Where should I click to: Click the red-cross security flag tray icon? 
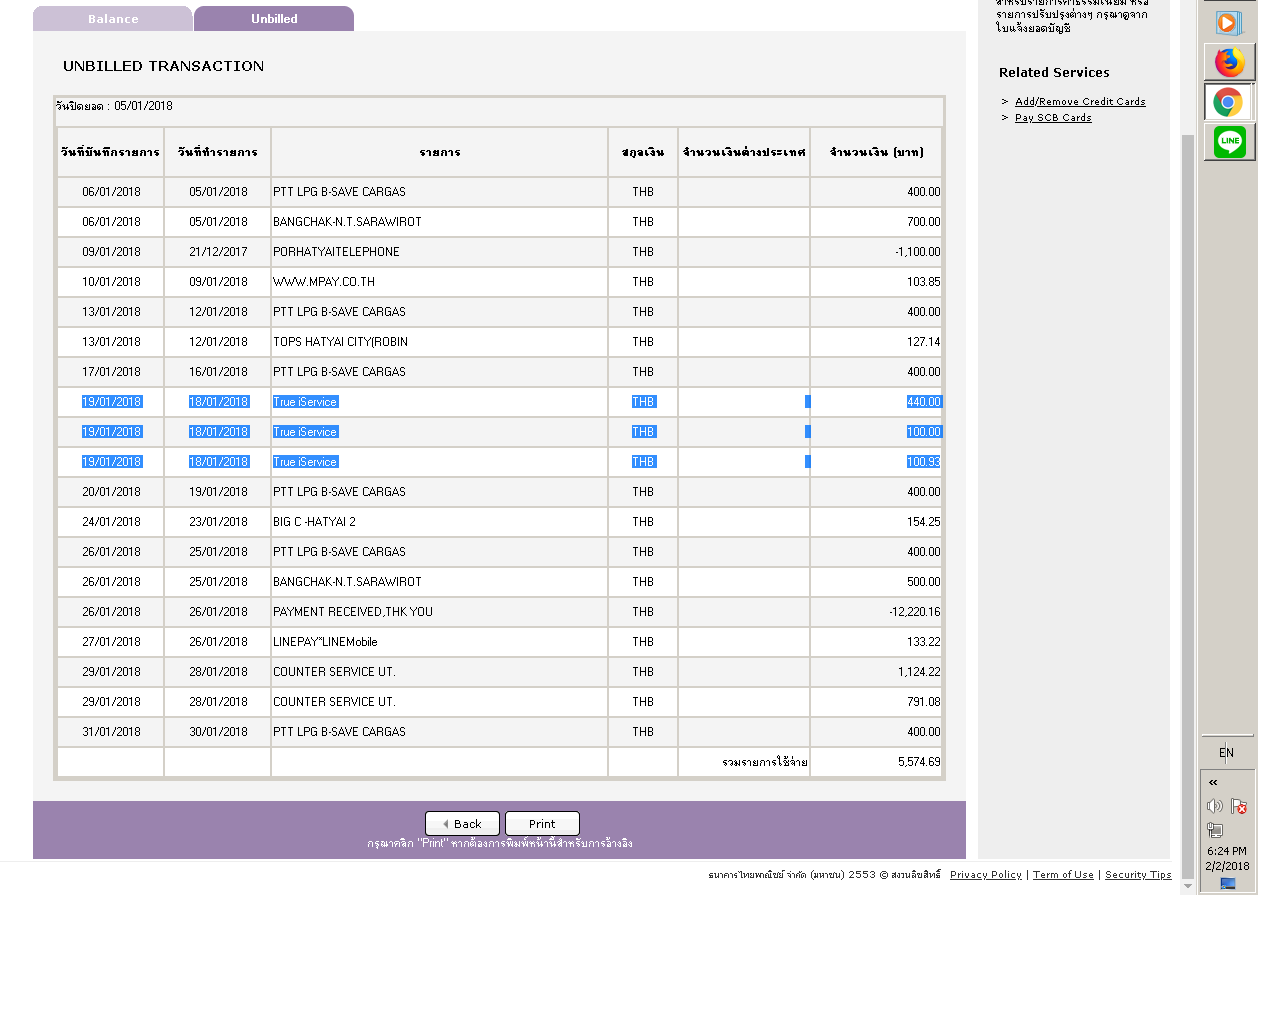click(1239, 806)
